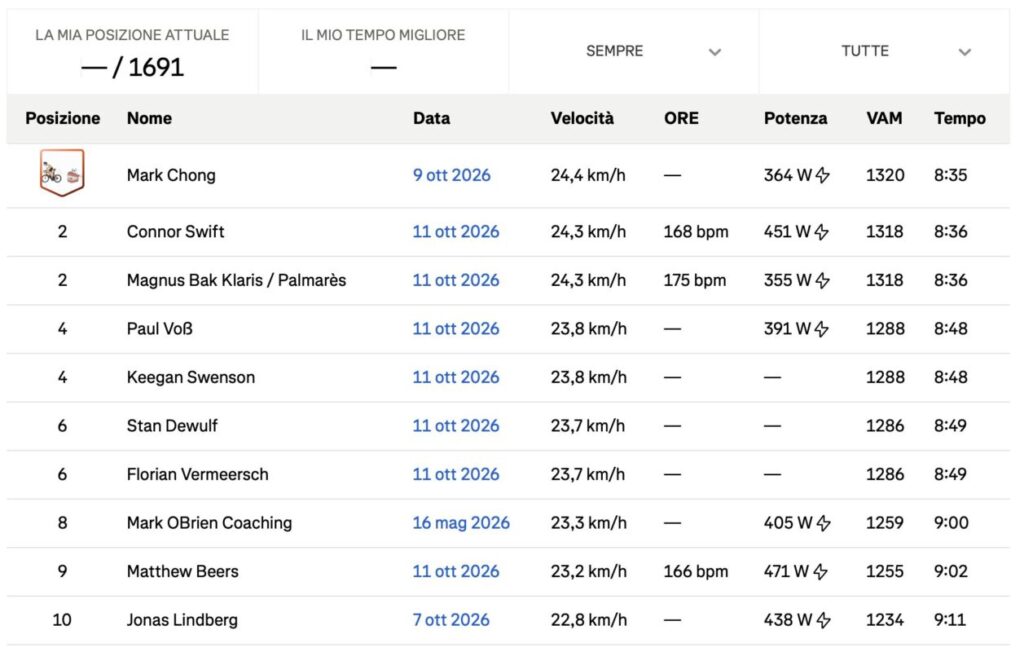Click the 24,4 km/h speed value
The image size is (1024, 652).
click(x=588, y=175)
